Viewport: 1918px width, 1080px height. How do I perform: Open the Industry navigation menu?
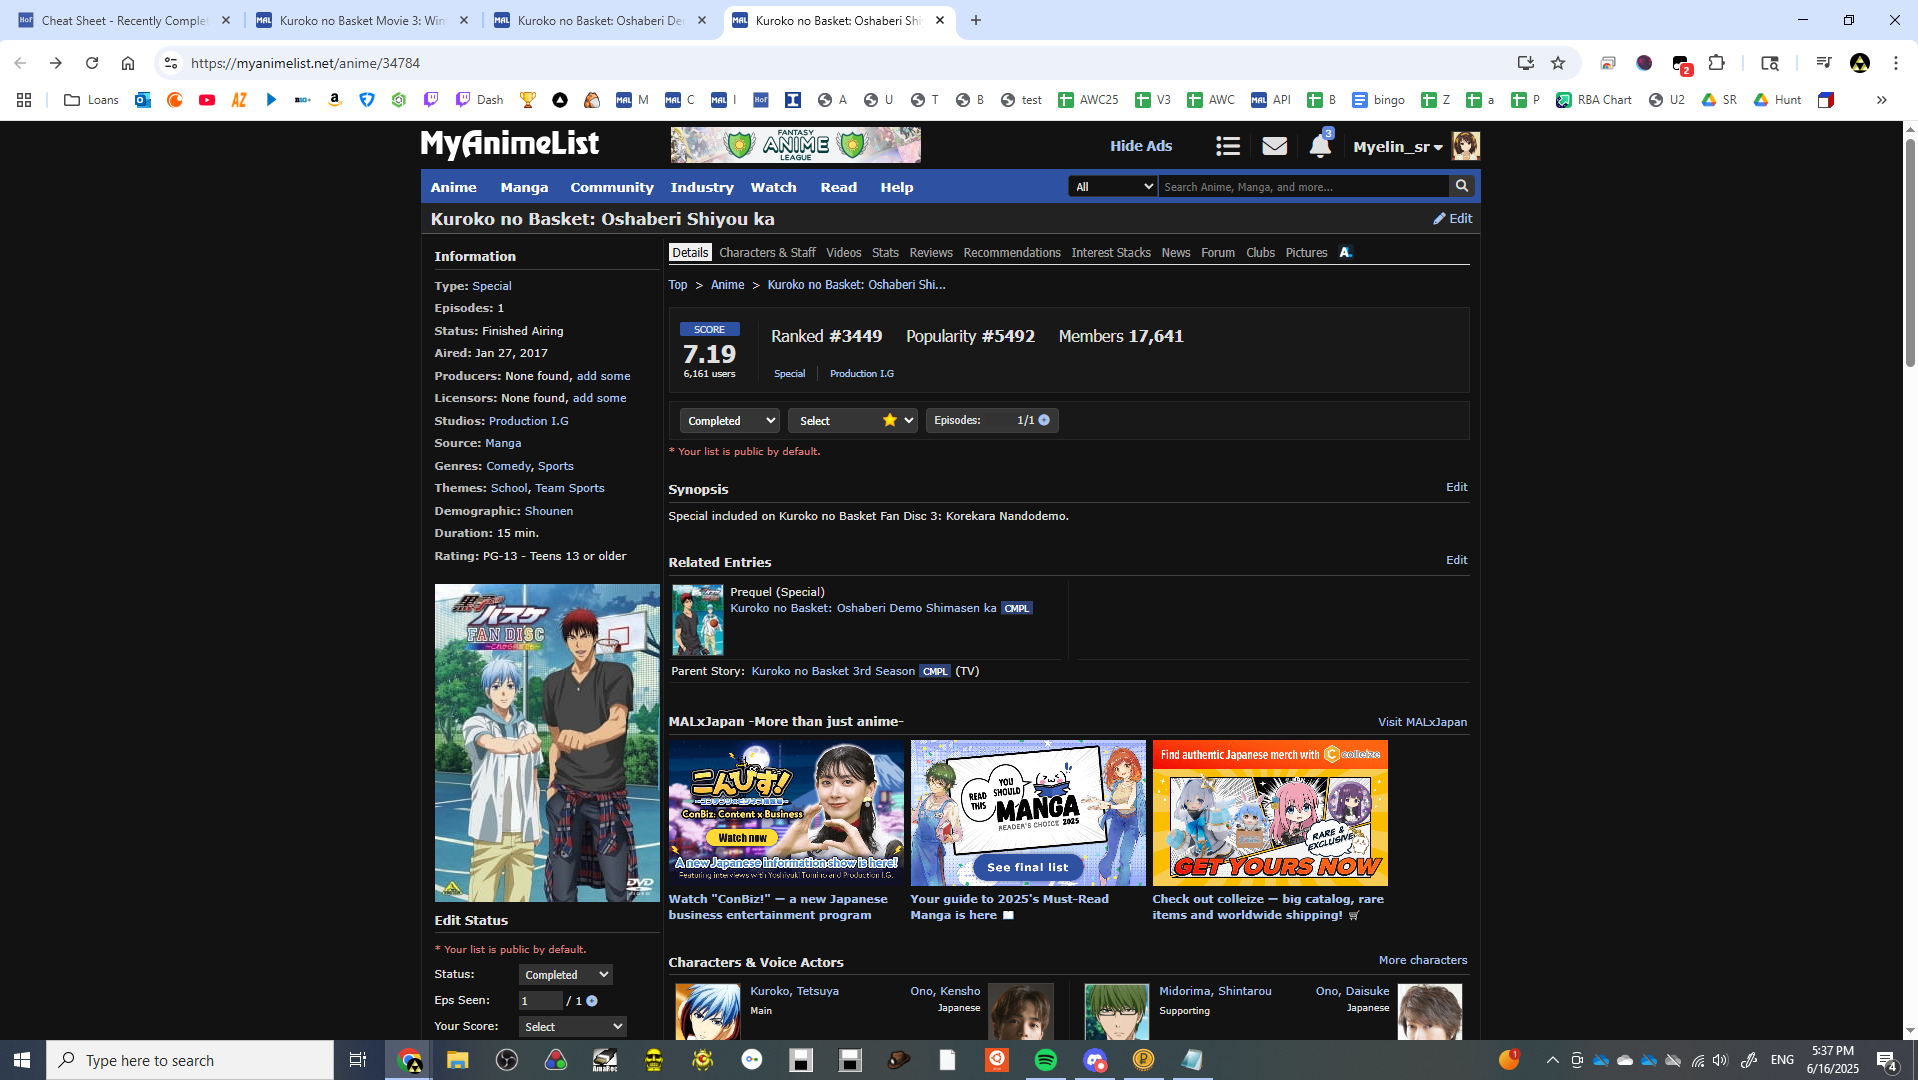[x=702, y=187]
